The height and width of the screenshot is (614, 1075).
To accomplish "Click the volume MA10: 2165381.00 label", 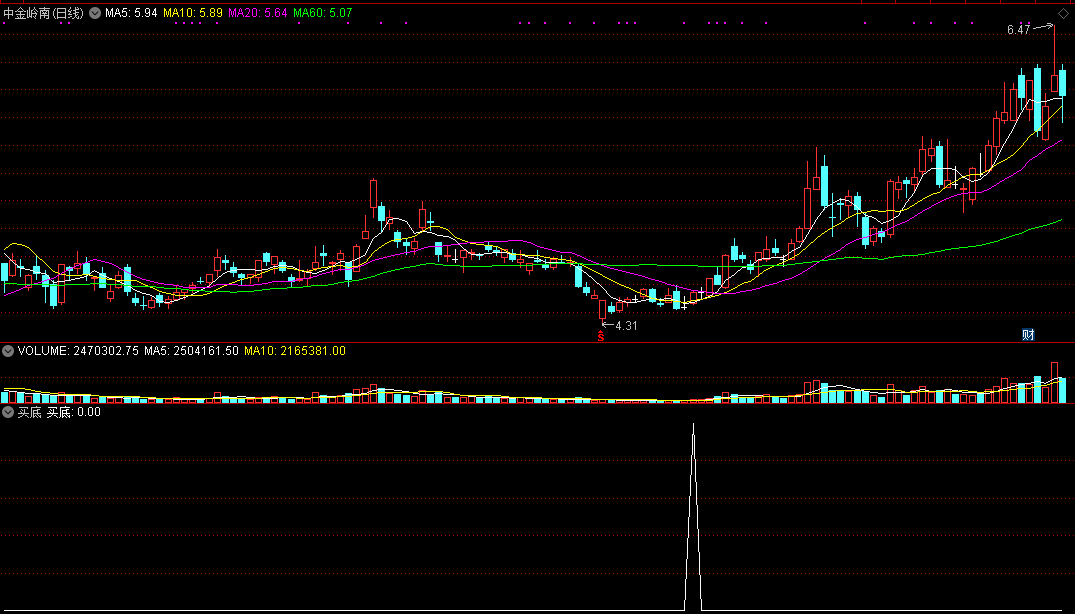I will coord(295,351).
